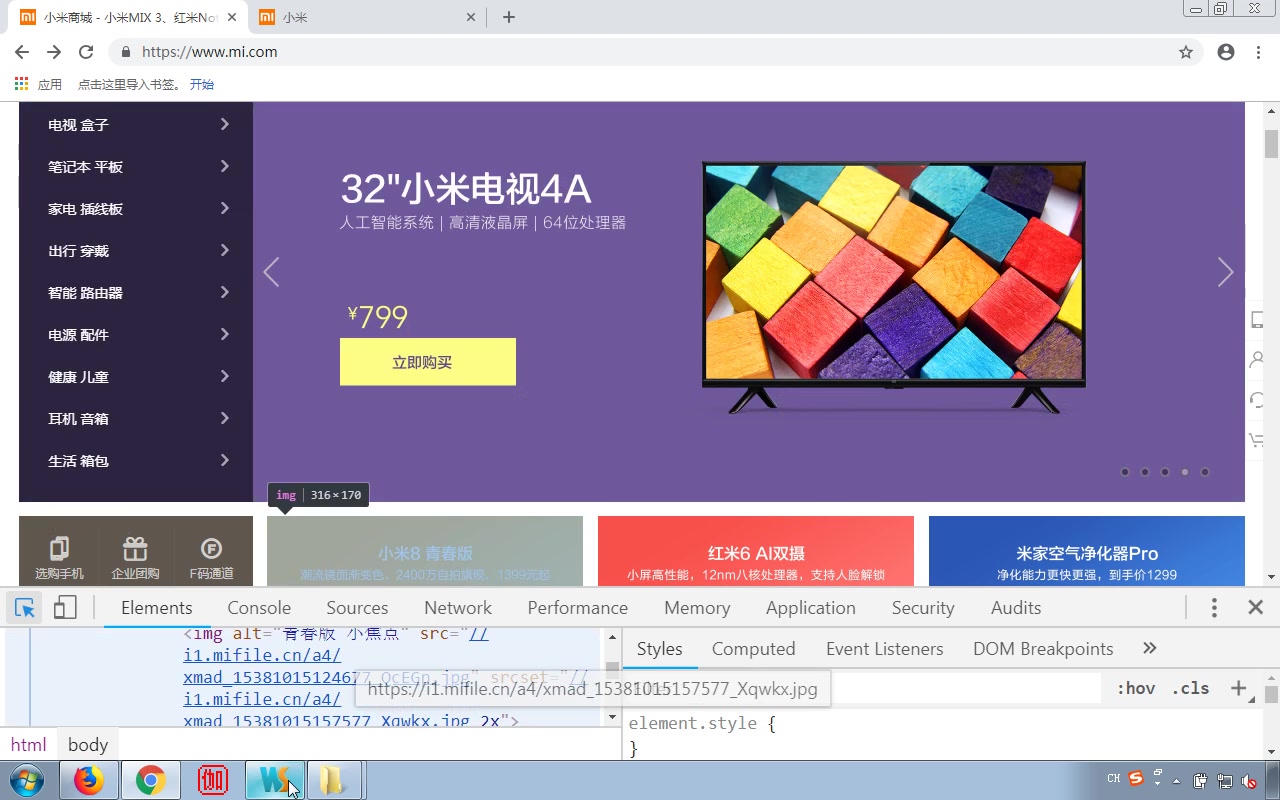Expand the 家电 插线板 category

coord(136,209)
